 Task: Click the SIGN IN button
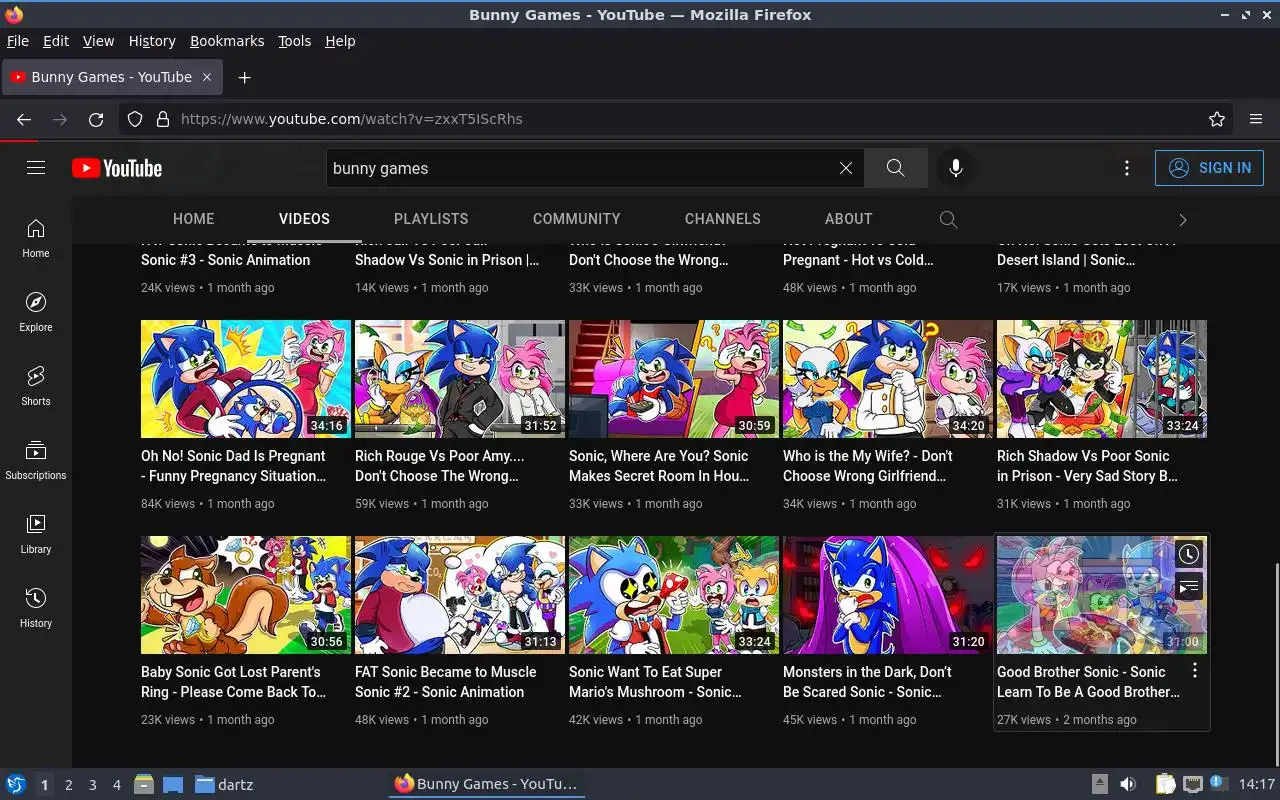click(1209, 168)
